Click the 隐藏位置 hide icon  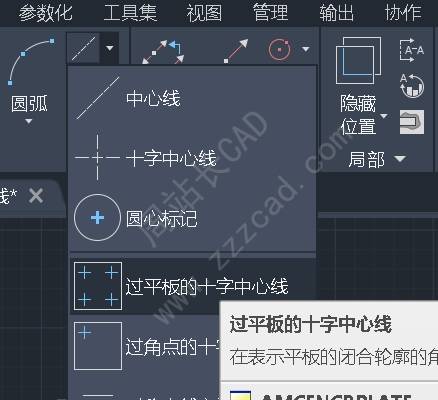tap(358, 60)
